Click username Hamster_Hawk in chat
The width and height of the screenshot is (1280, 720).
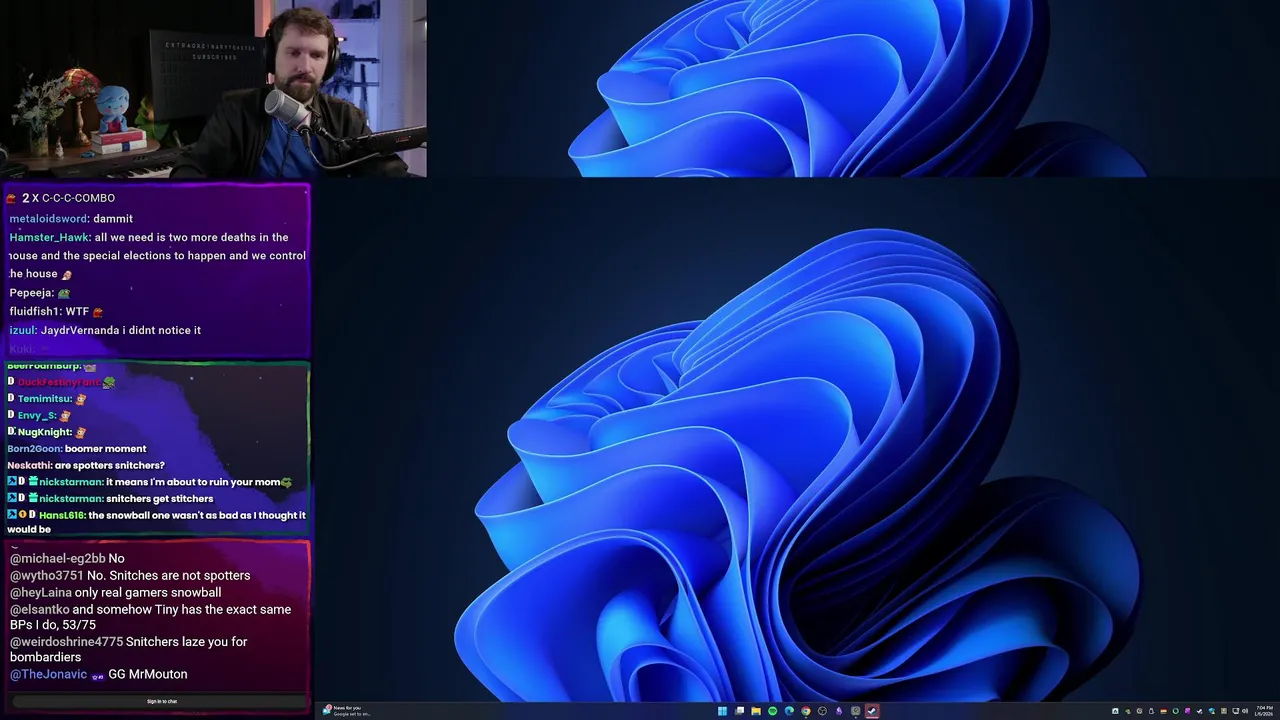click(50, 237)
